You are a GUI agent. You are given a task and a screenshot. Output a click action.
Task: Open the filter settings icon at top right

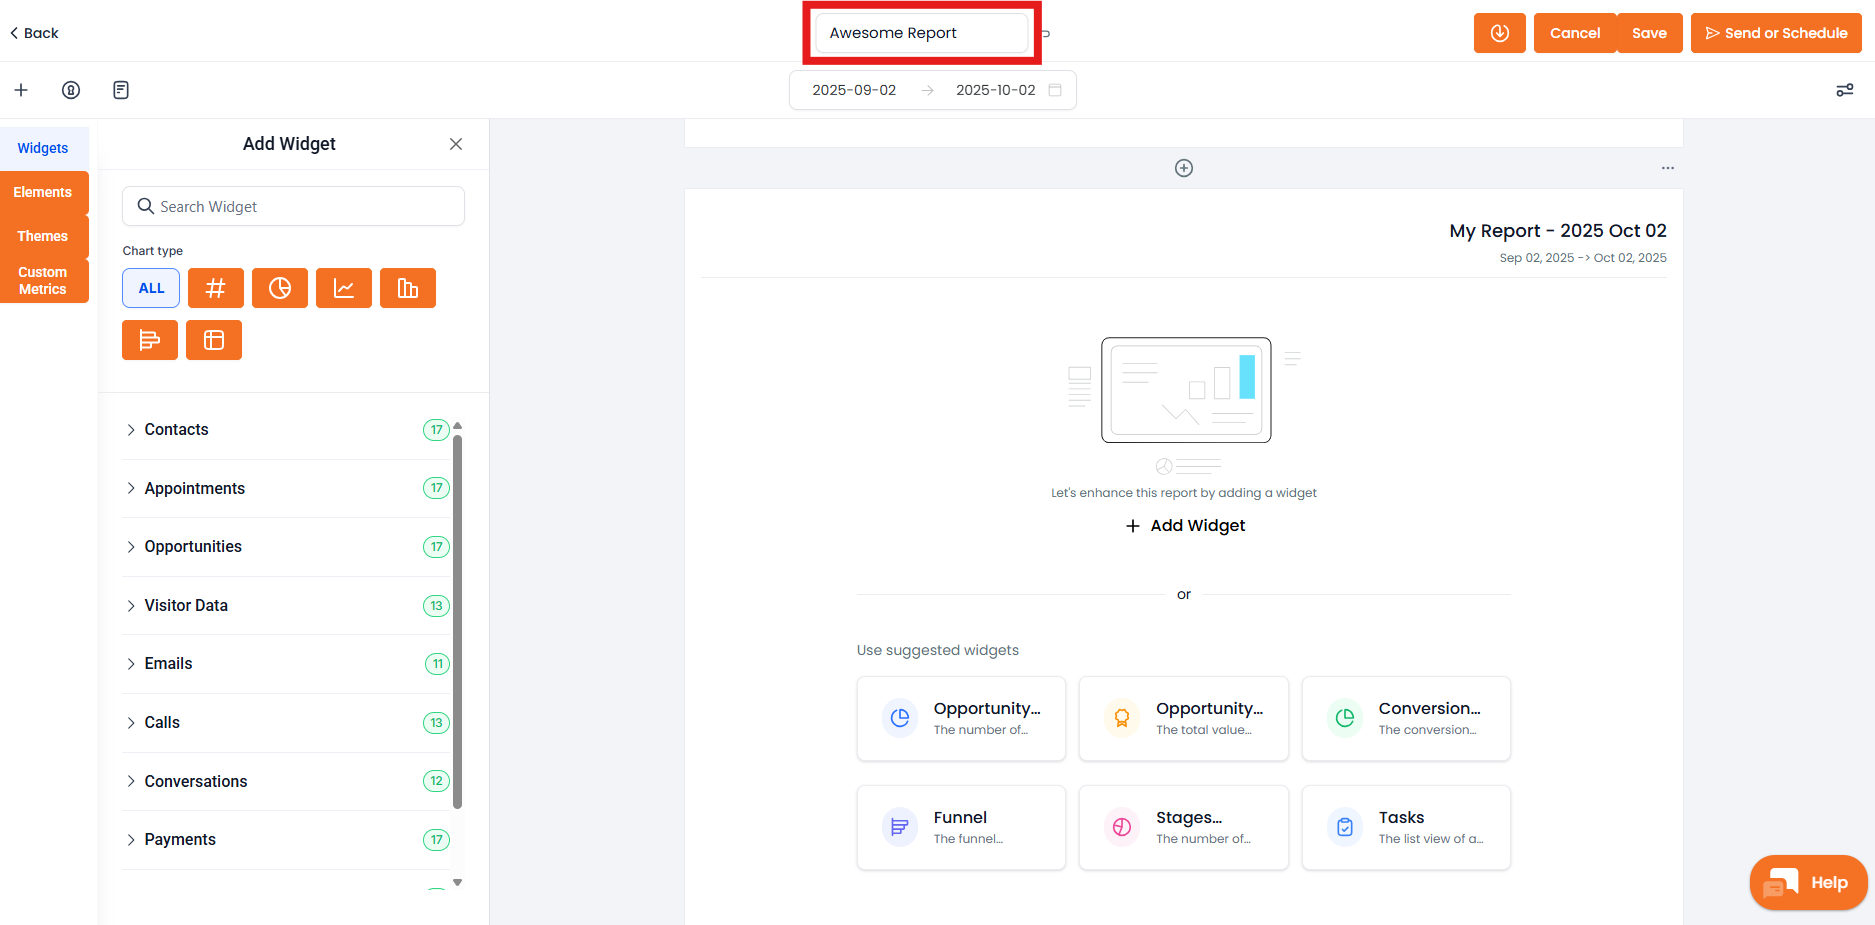tap(1845, 90)
